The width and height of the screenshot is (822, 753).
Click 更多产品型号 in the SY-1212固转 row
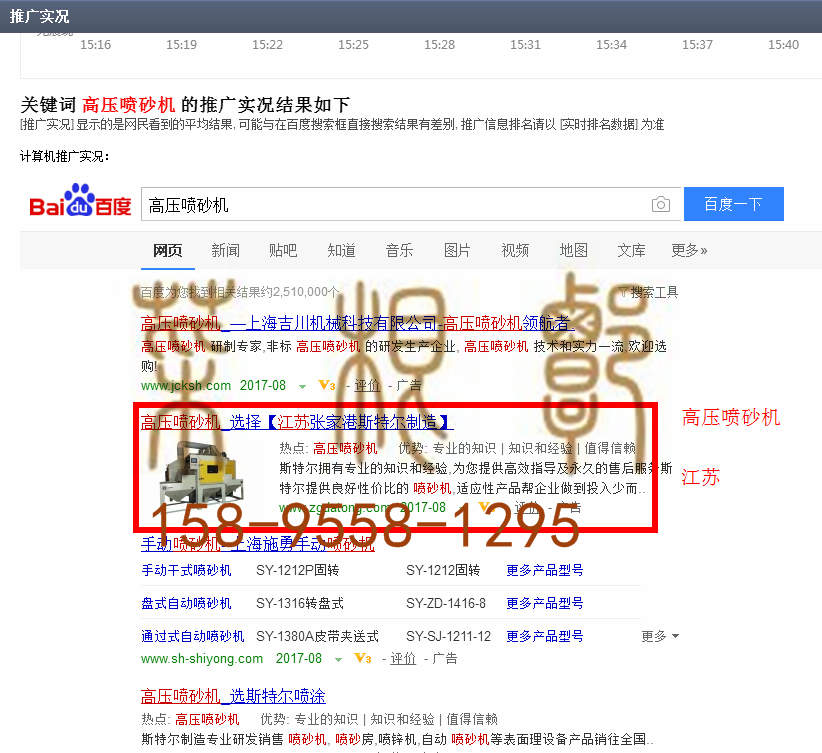pyautogui.click(x=545, y=570)
